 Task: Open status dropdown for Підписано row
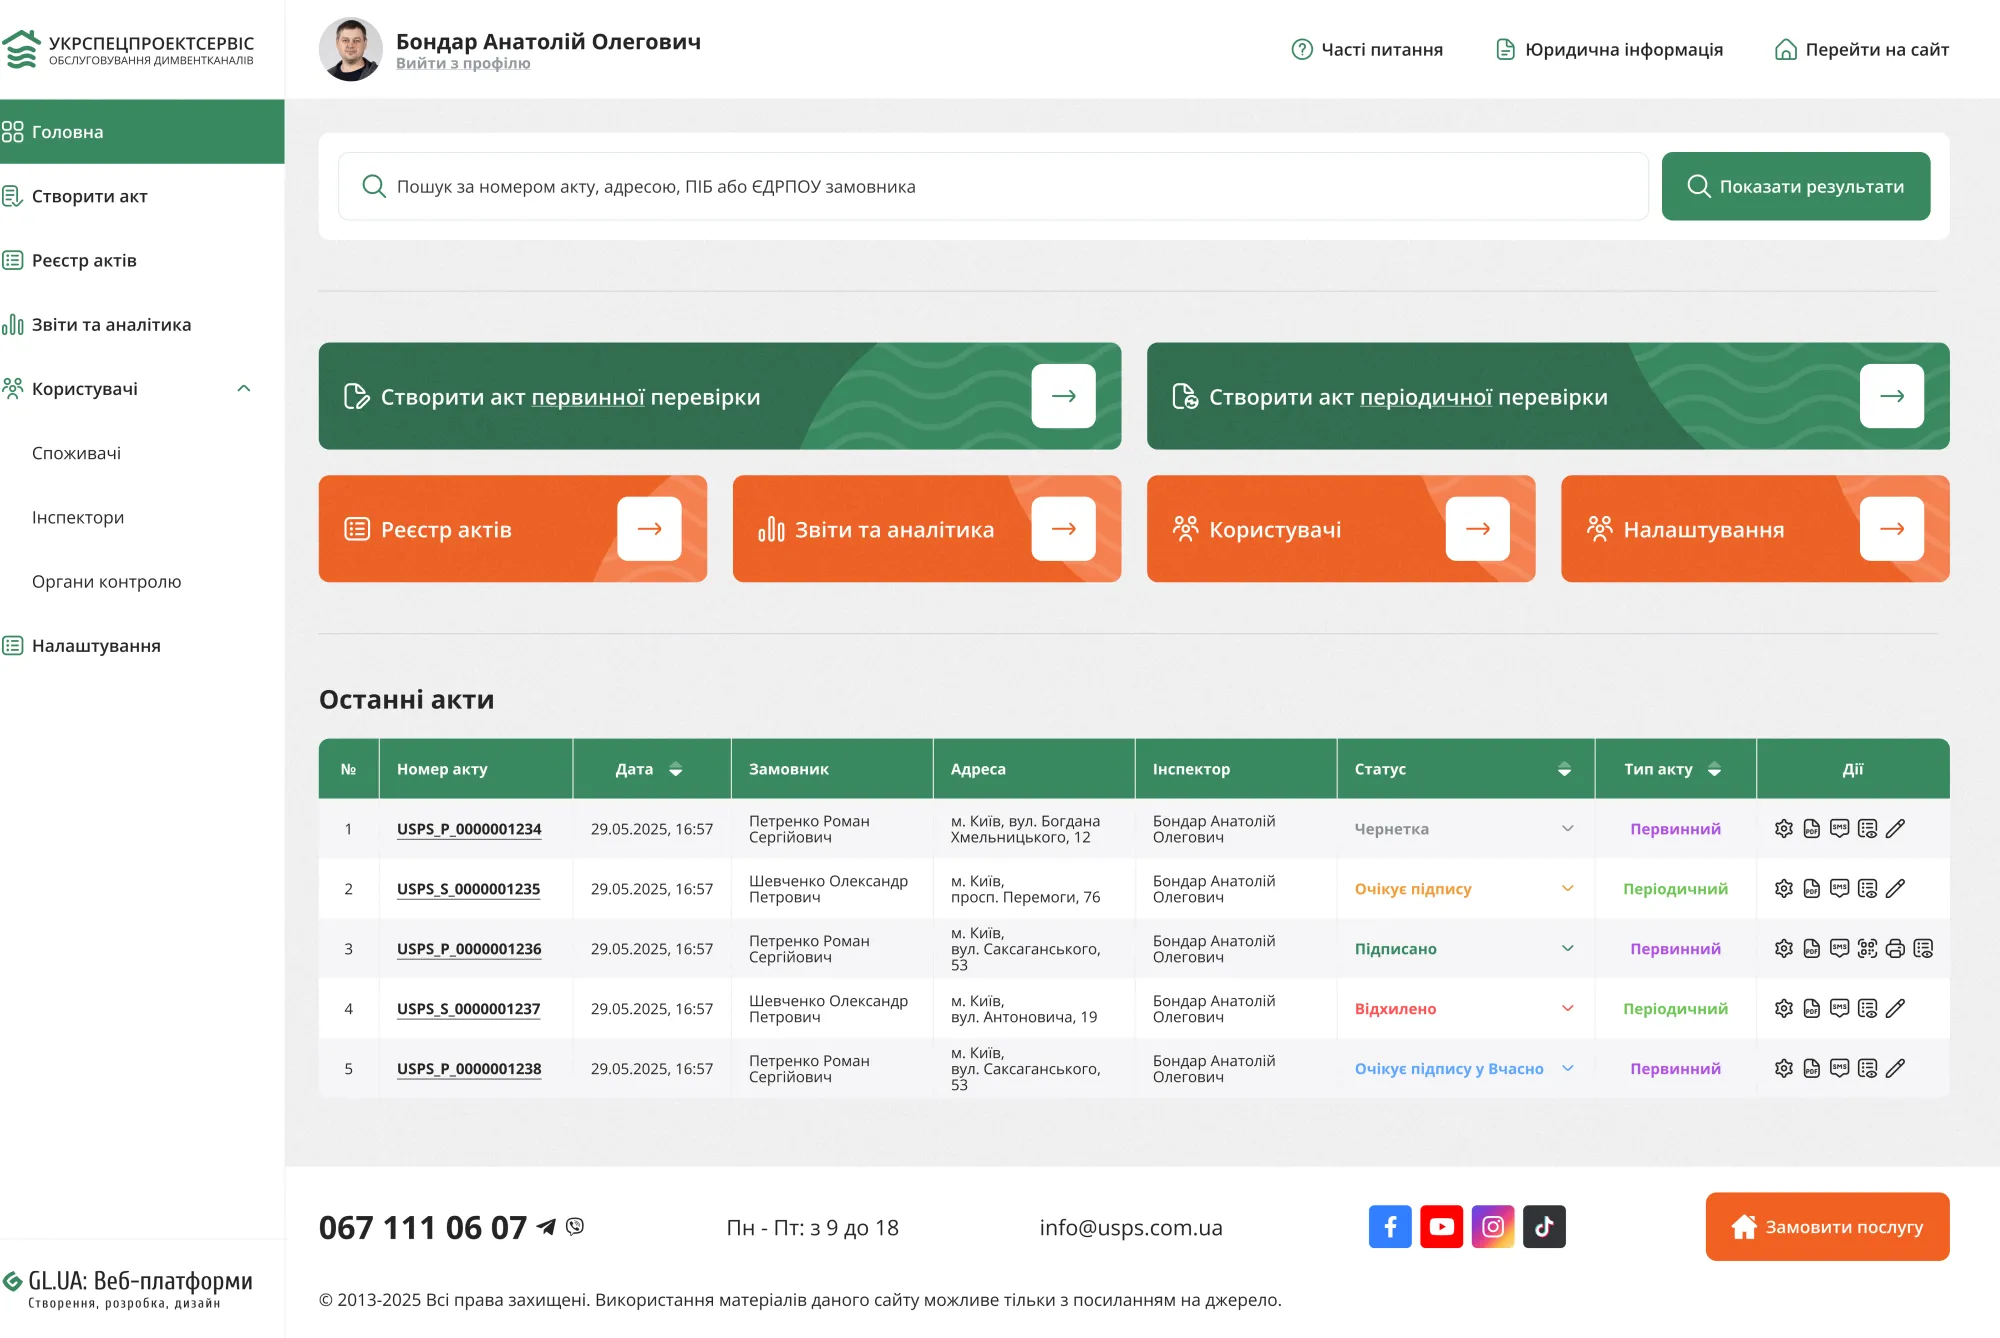tap(1567, 949)
